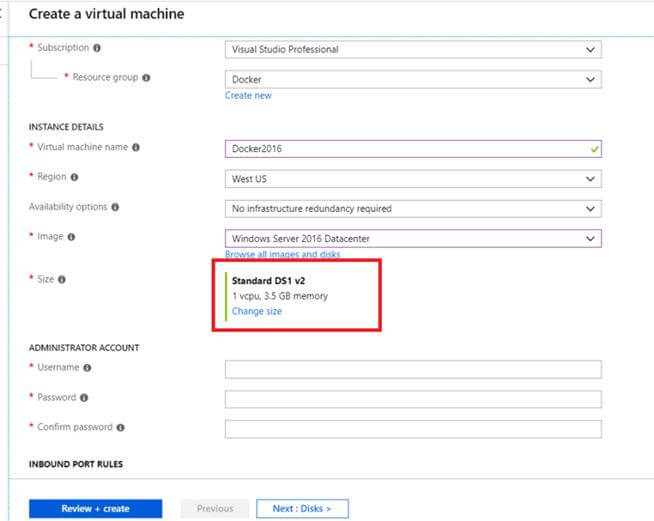Open the Image dropdown for Windows Server 2016

click(413, 239)
